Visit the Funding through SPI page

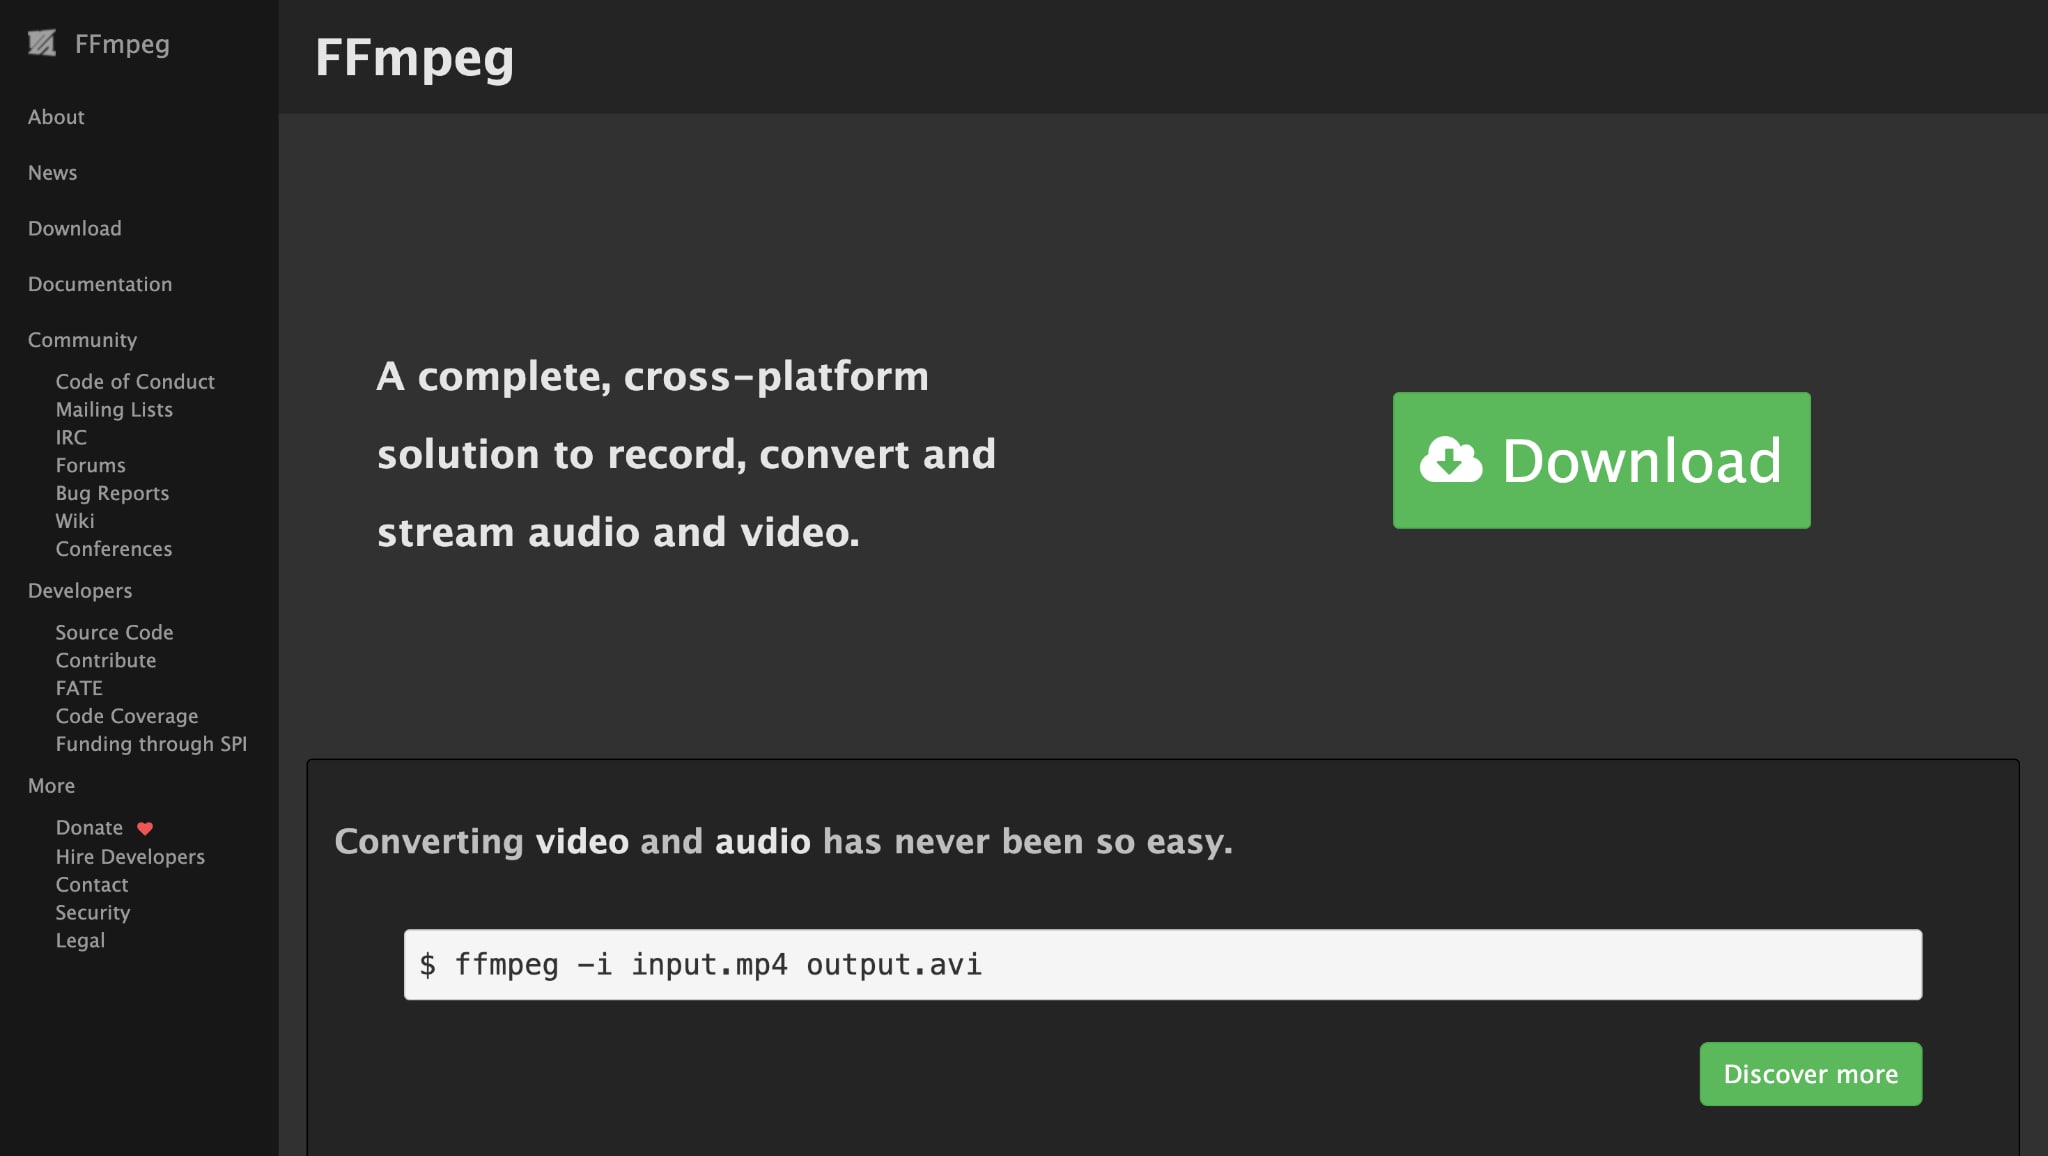point(152,744)
